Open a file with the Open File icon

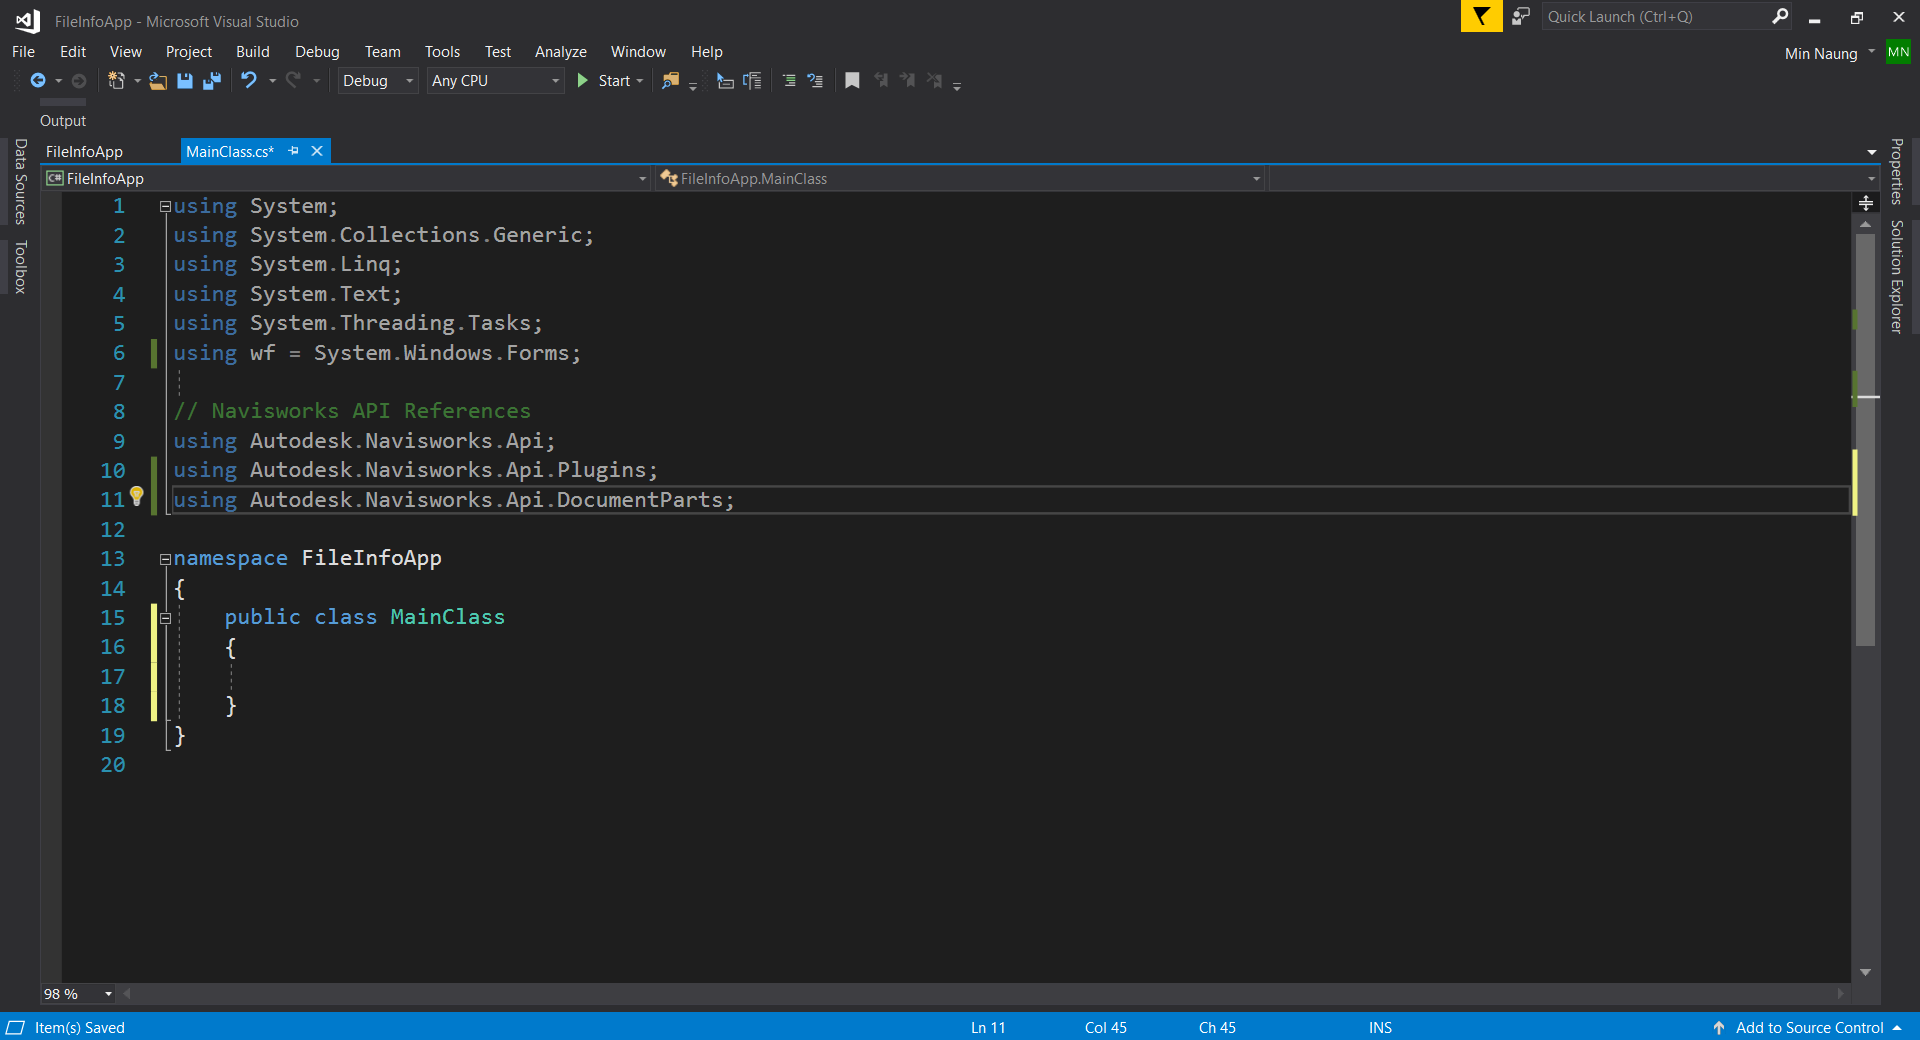coord(157,81)
